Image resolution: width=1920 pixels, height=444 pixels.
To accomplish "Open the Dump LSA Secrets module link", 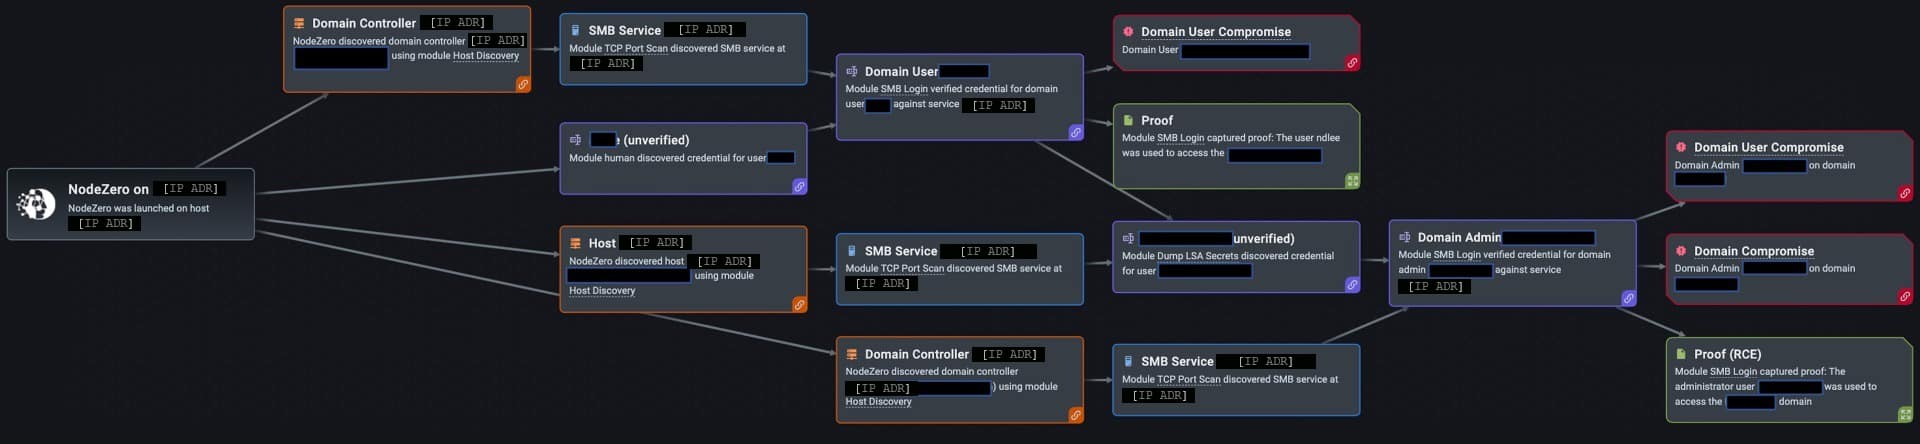I will [x=1197, y=256].
